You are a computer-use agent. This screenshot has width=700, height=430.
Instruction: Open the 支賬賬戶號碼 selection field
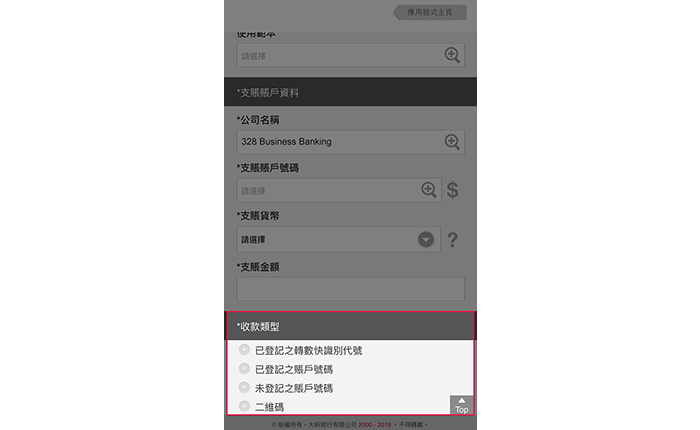[339, 190]
